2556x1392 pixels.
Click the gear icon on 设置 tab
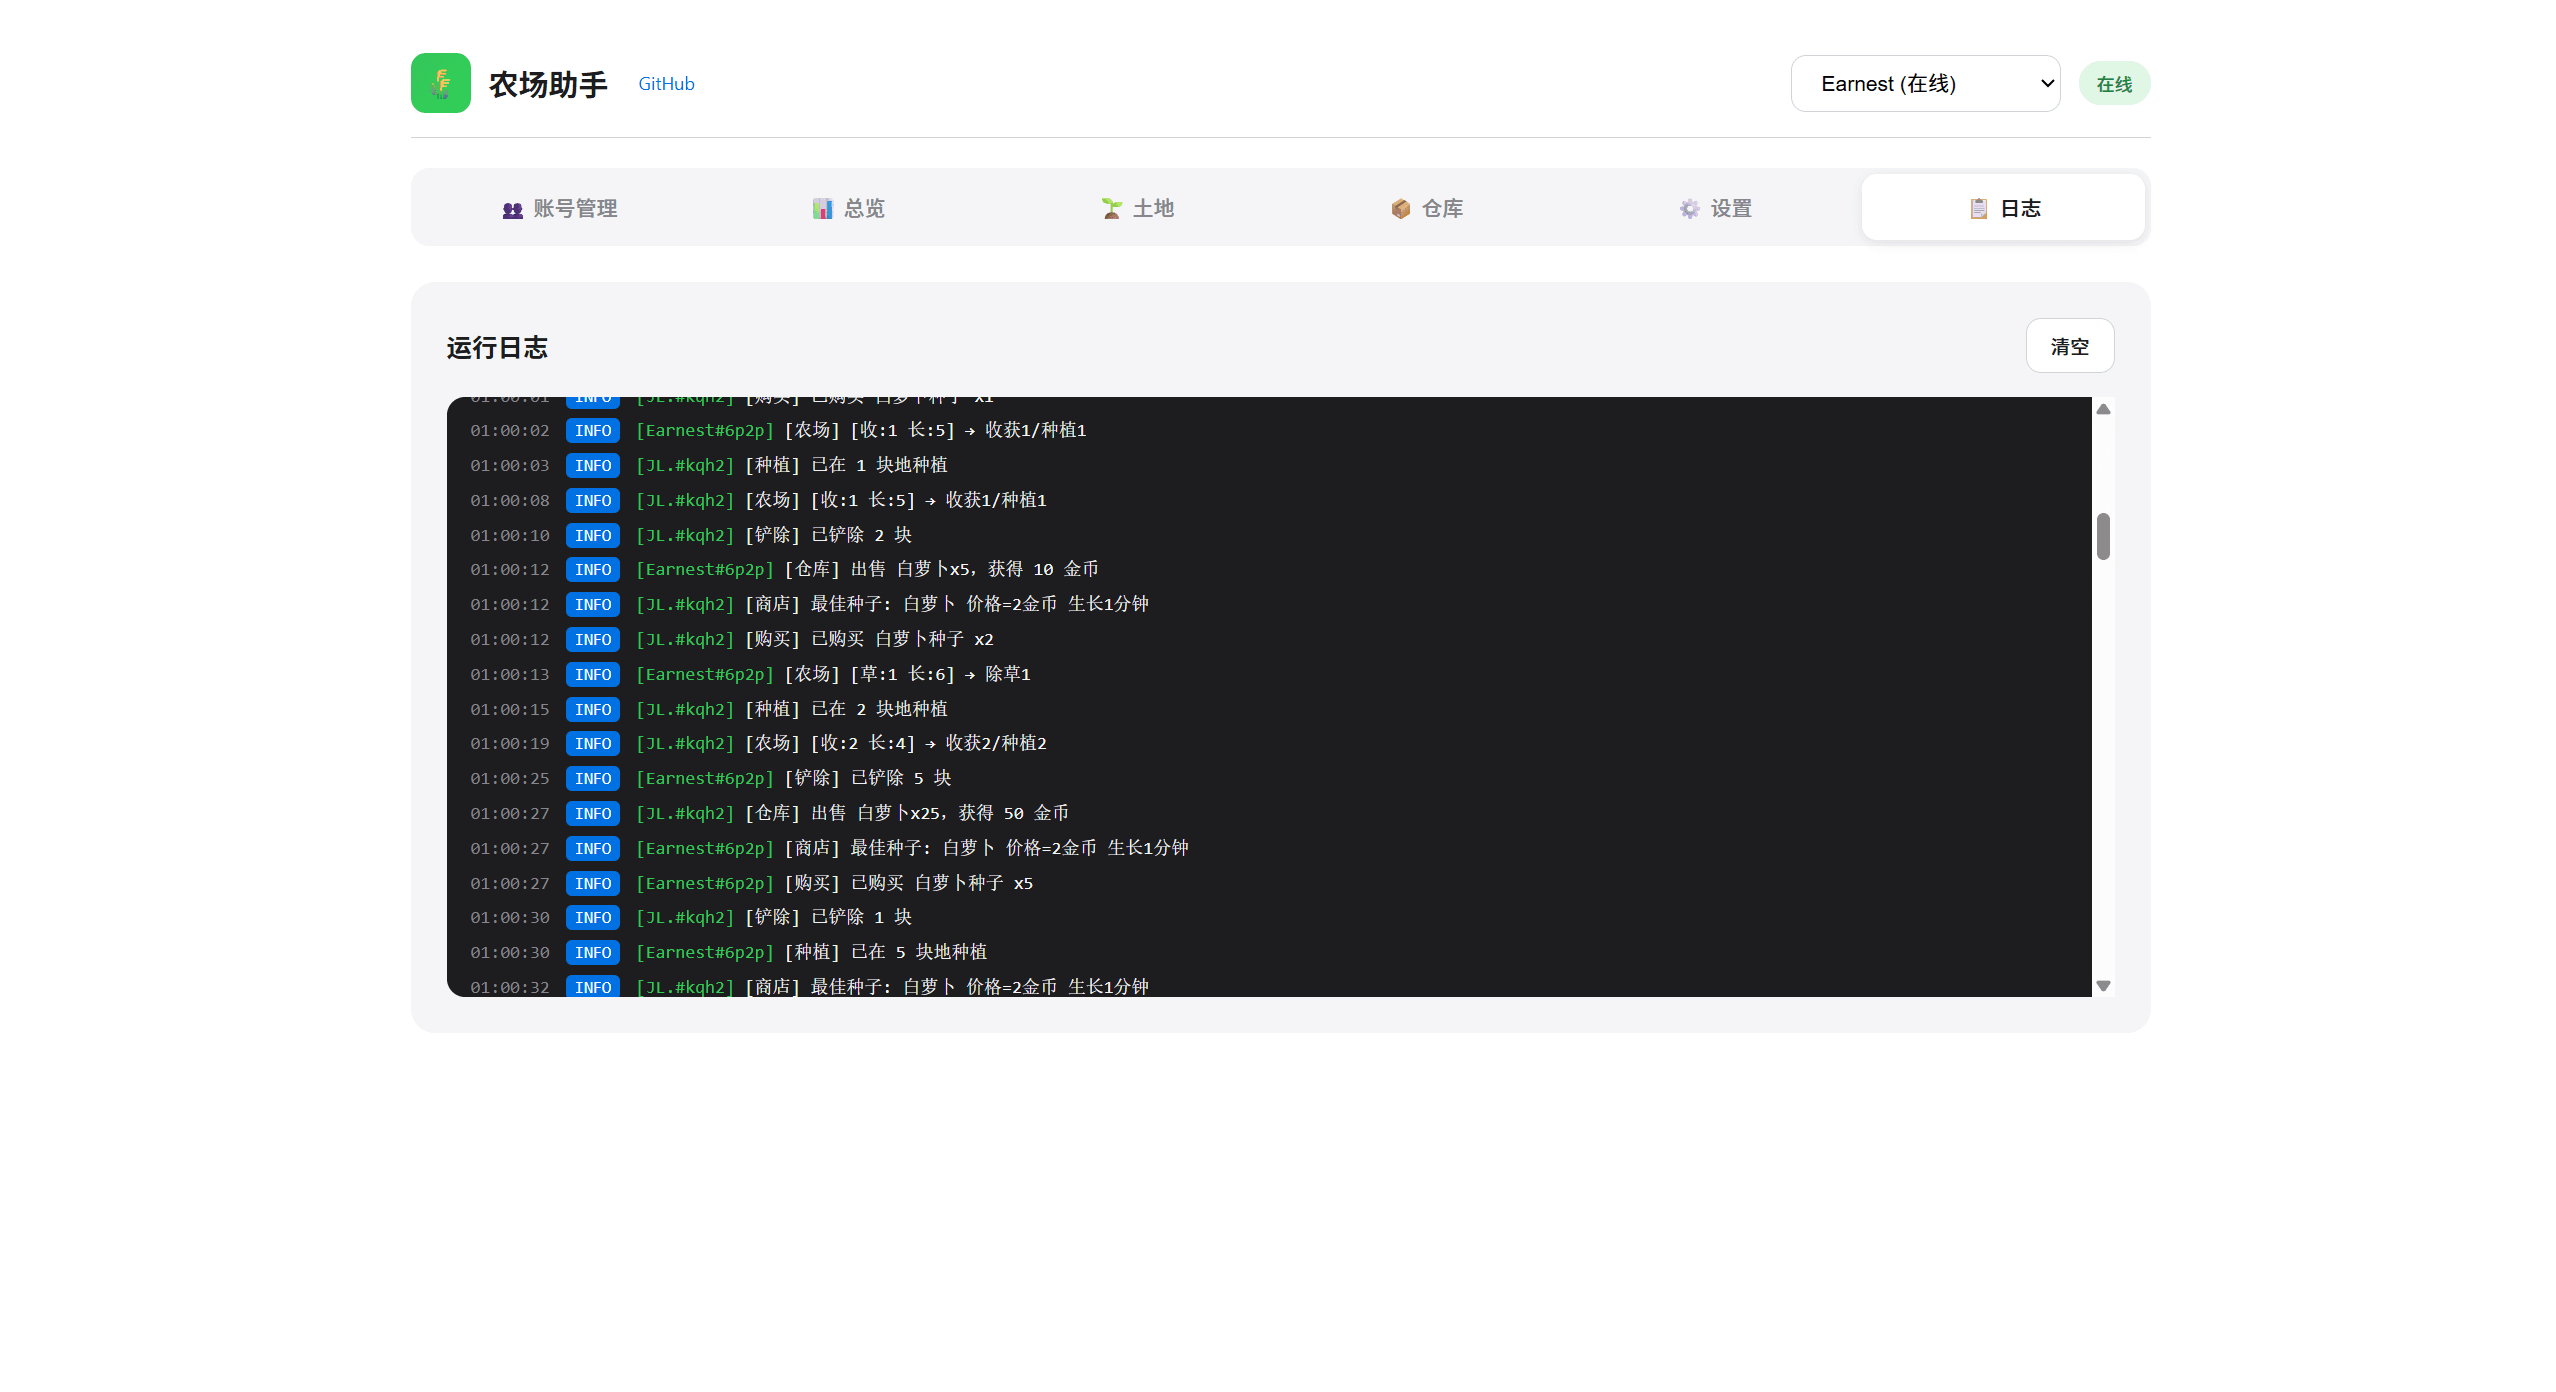click(1689, 209)
